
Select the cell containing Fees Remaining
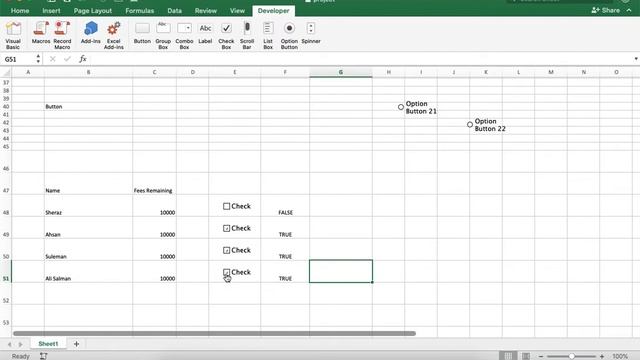point(154,184)
